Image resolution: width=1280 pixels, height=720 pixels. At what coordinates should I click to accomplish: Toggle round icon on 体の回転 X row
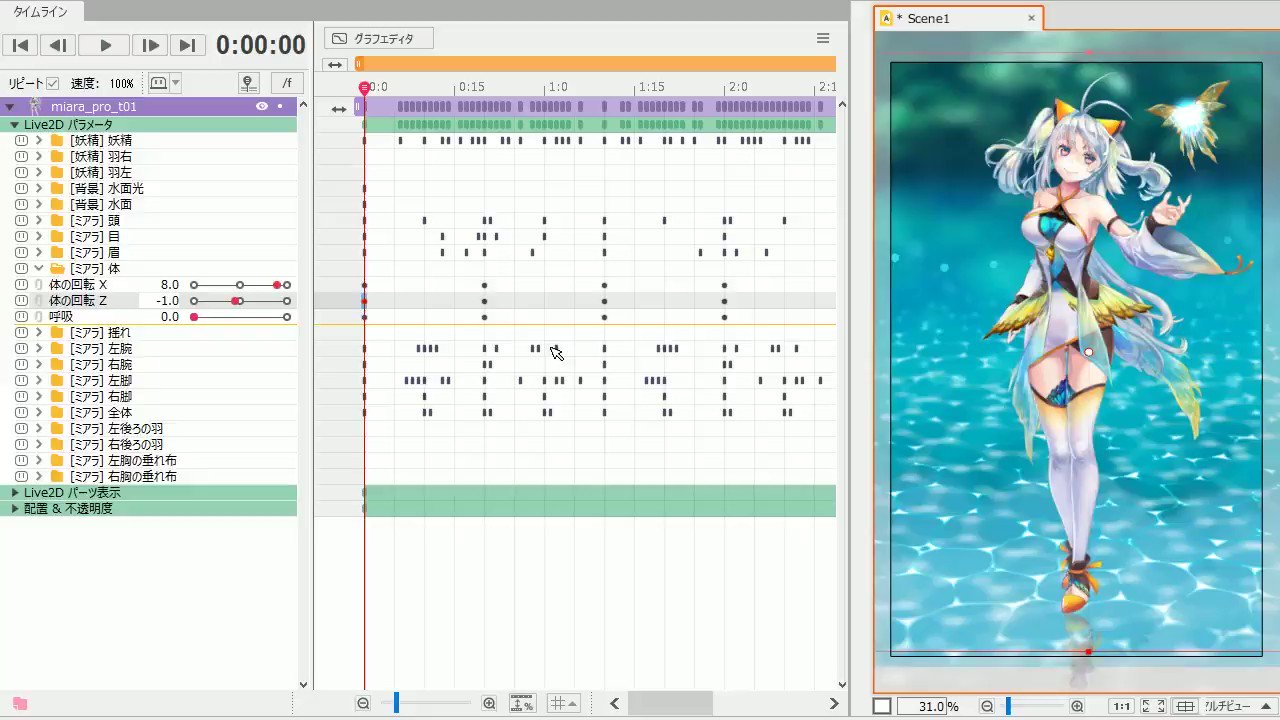(21, 285)
